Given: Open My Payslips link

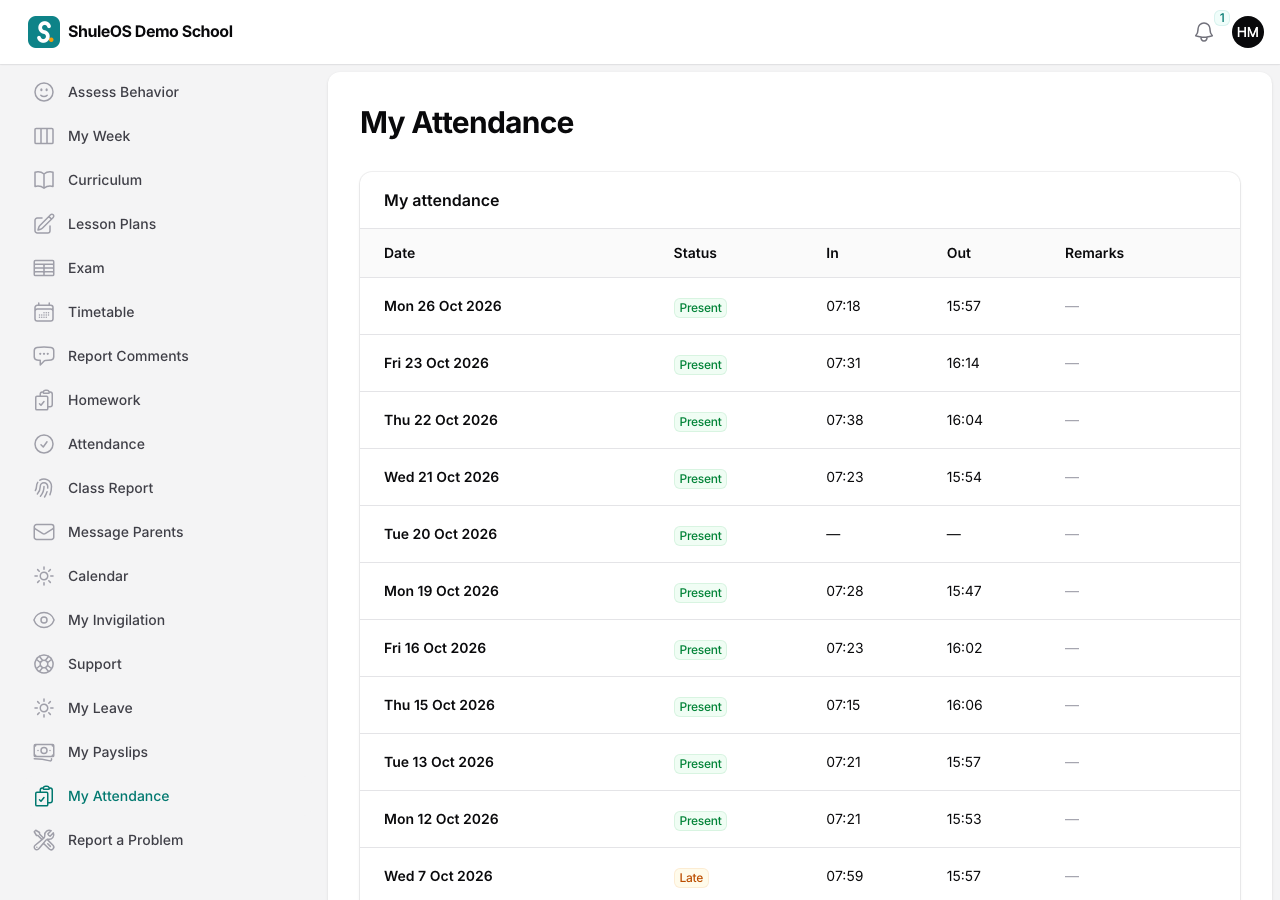Looking at the screenshot, I should point(108,752).
